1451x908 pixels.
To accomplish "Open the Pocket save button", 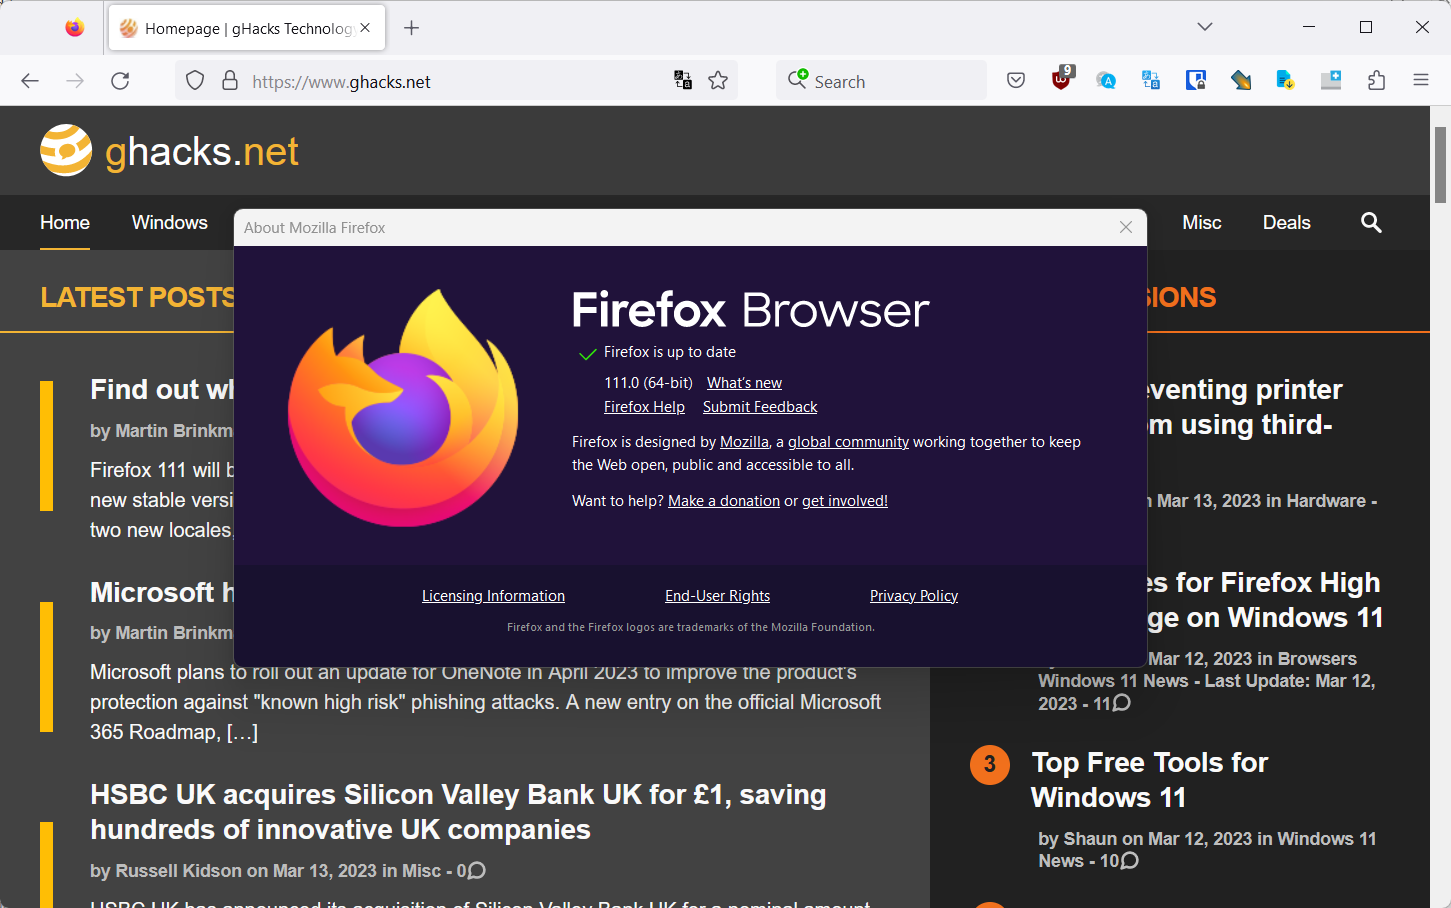I will click(1016, 81).
